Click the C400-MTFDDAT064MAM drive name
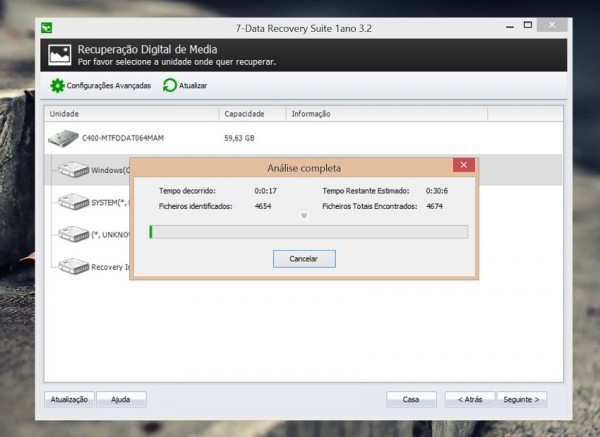 click(123, 138)
